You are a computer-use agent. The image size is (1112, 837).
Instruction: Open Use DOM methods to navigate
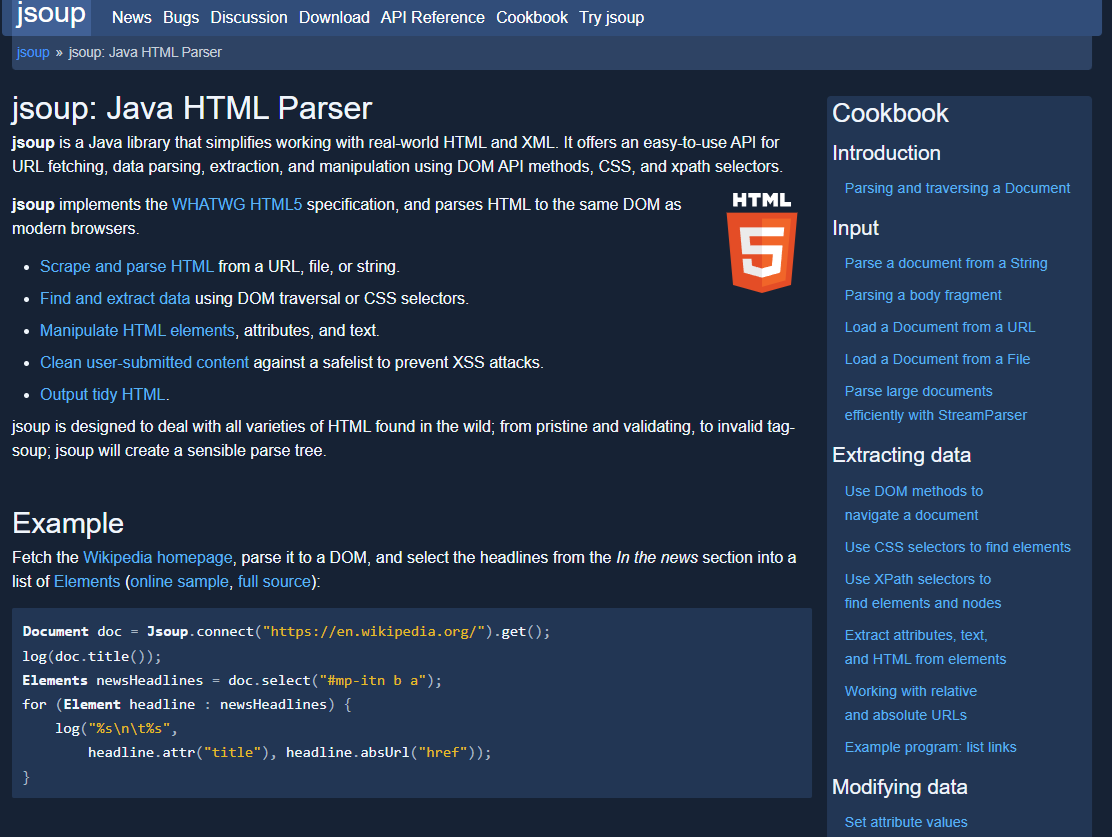coord(913,503)
